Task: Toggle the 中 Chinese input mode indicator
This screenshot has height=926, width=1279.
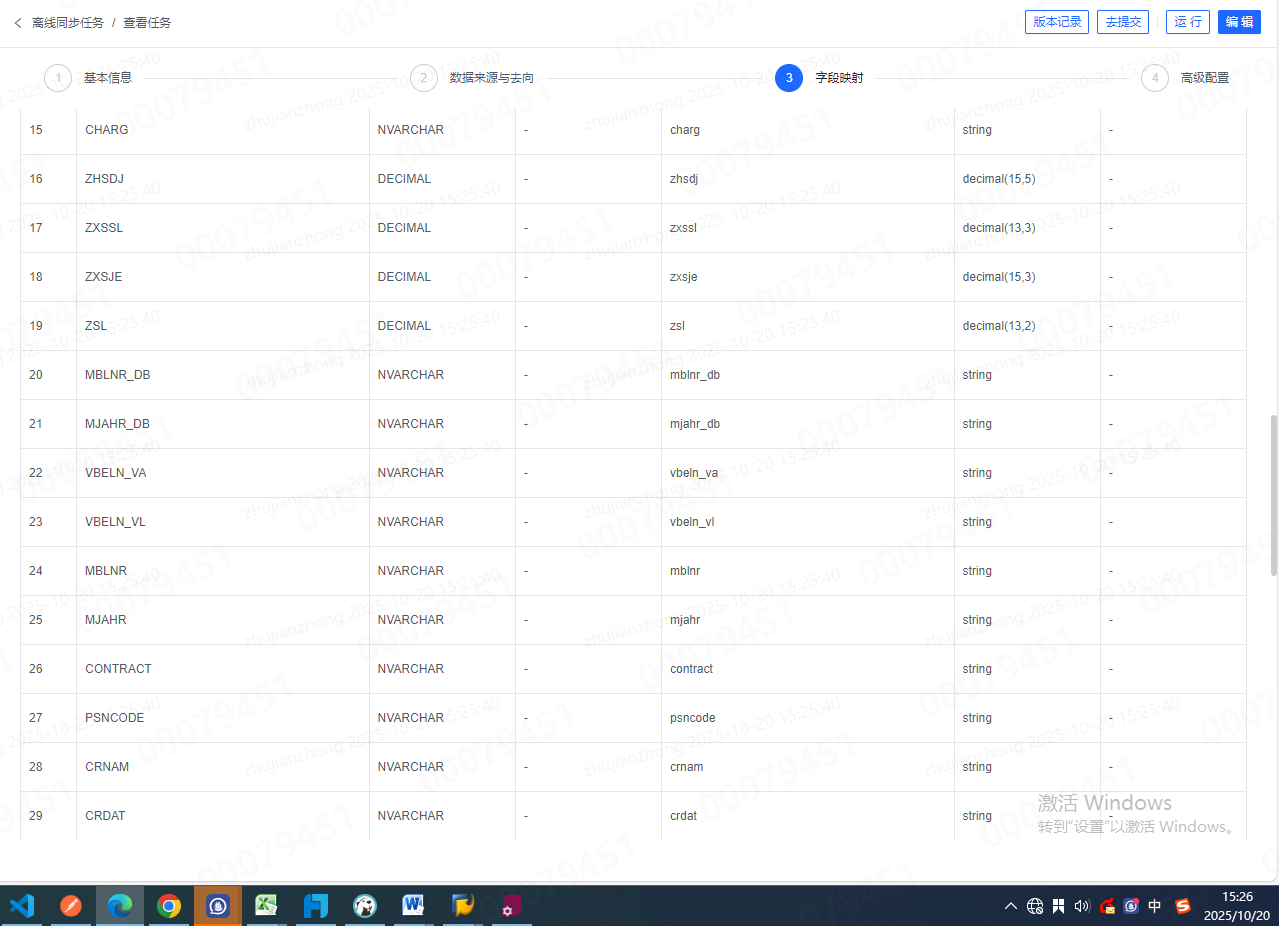Action: (1155, 906)
